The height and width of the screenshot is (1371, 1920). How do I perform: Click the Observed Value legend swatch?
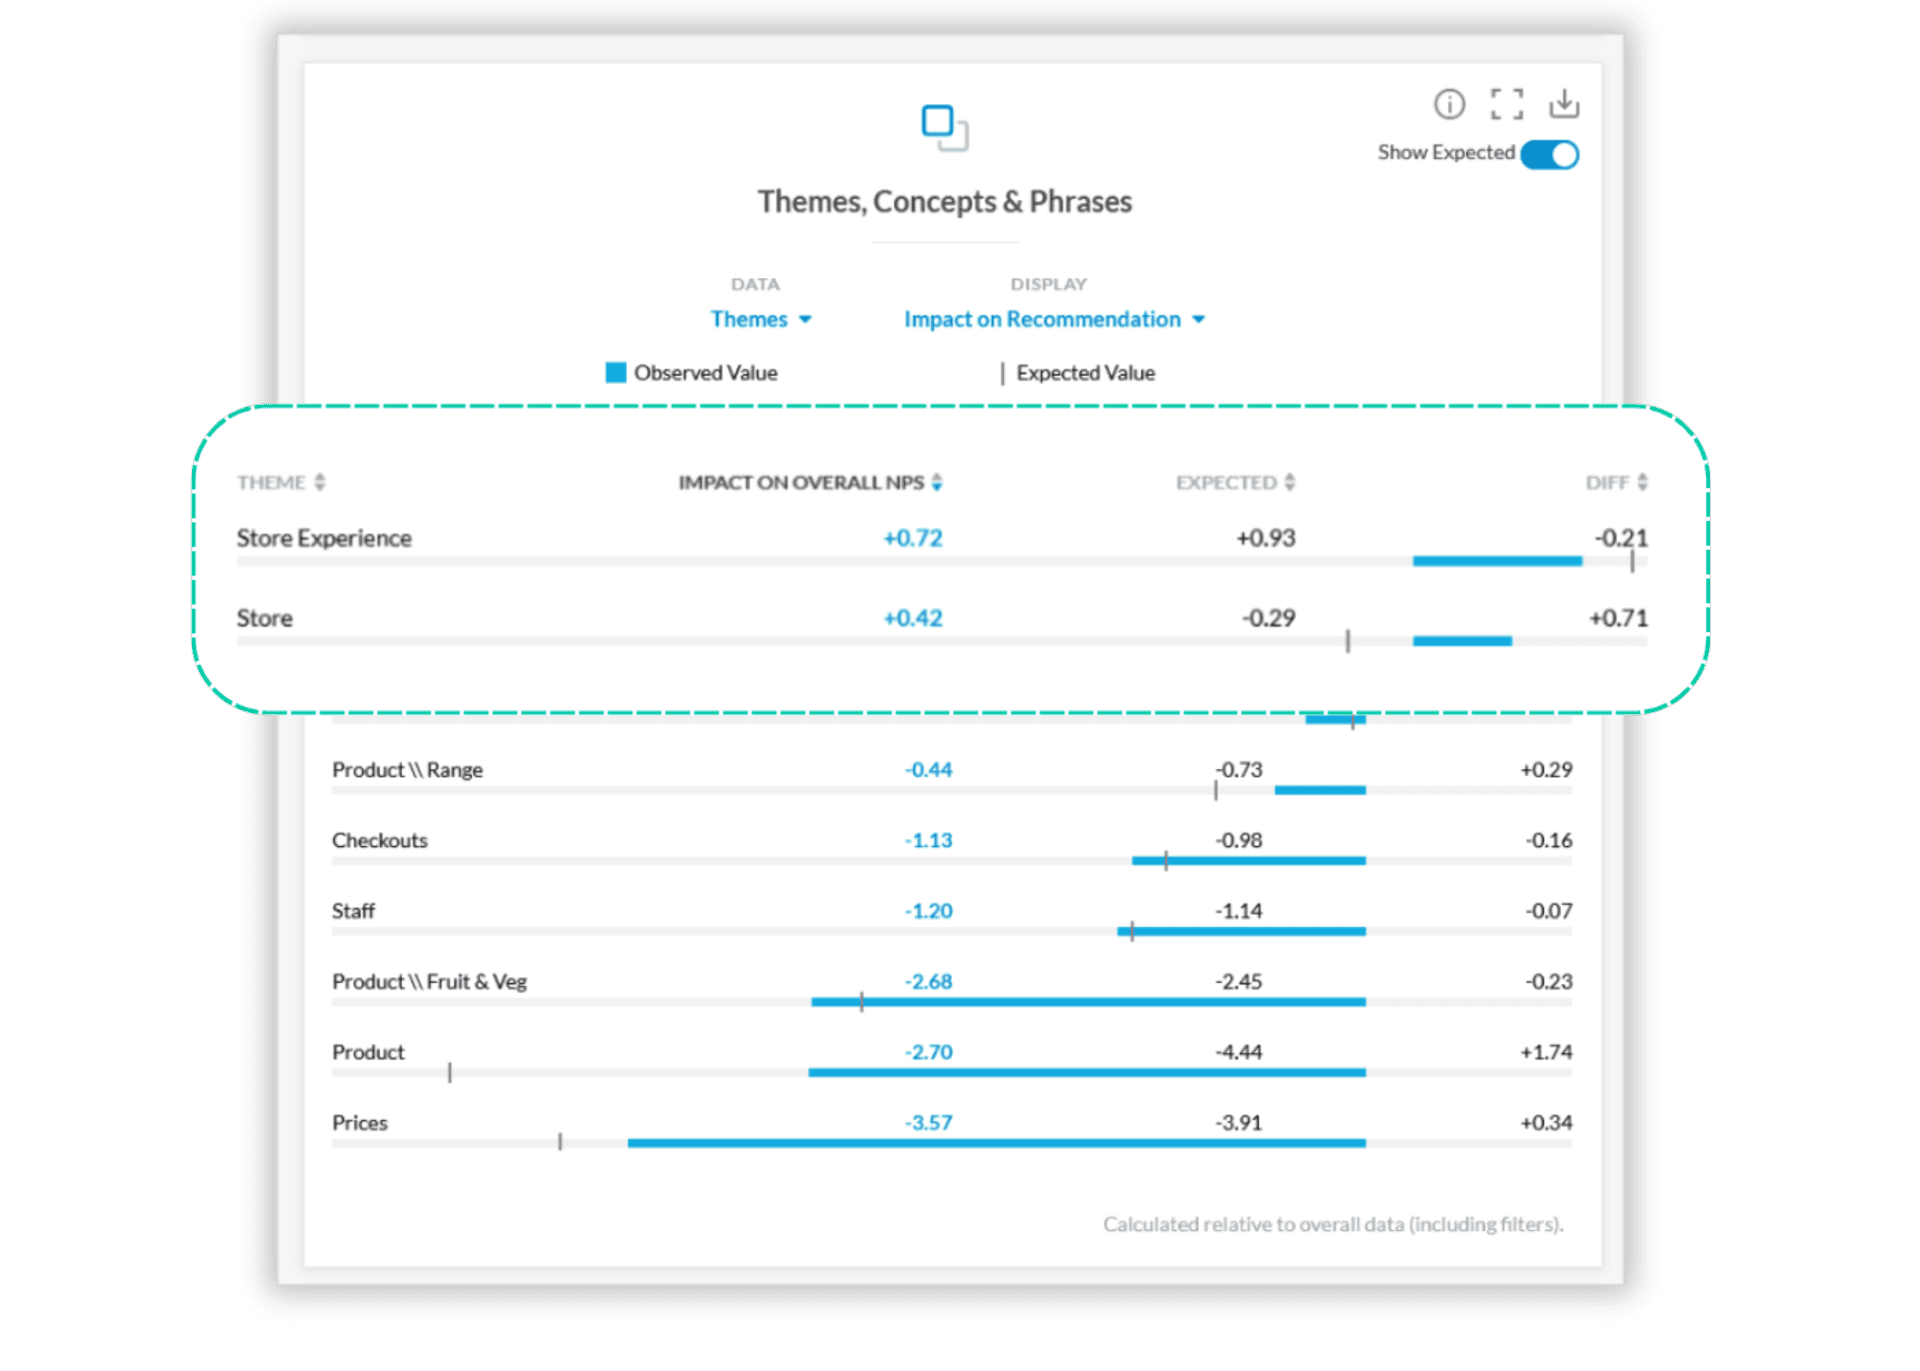[616, 373]
